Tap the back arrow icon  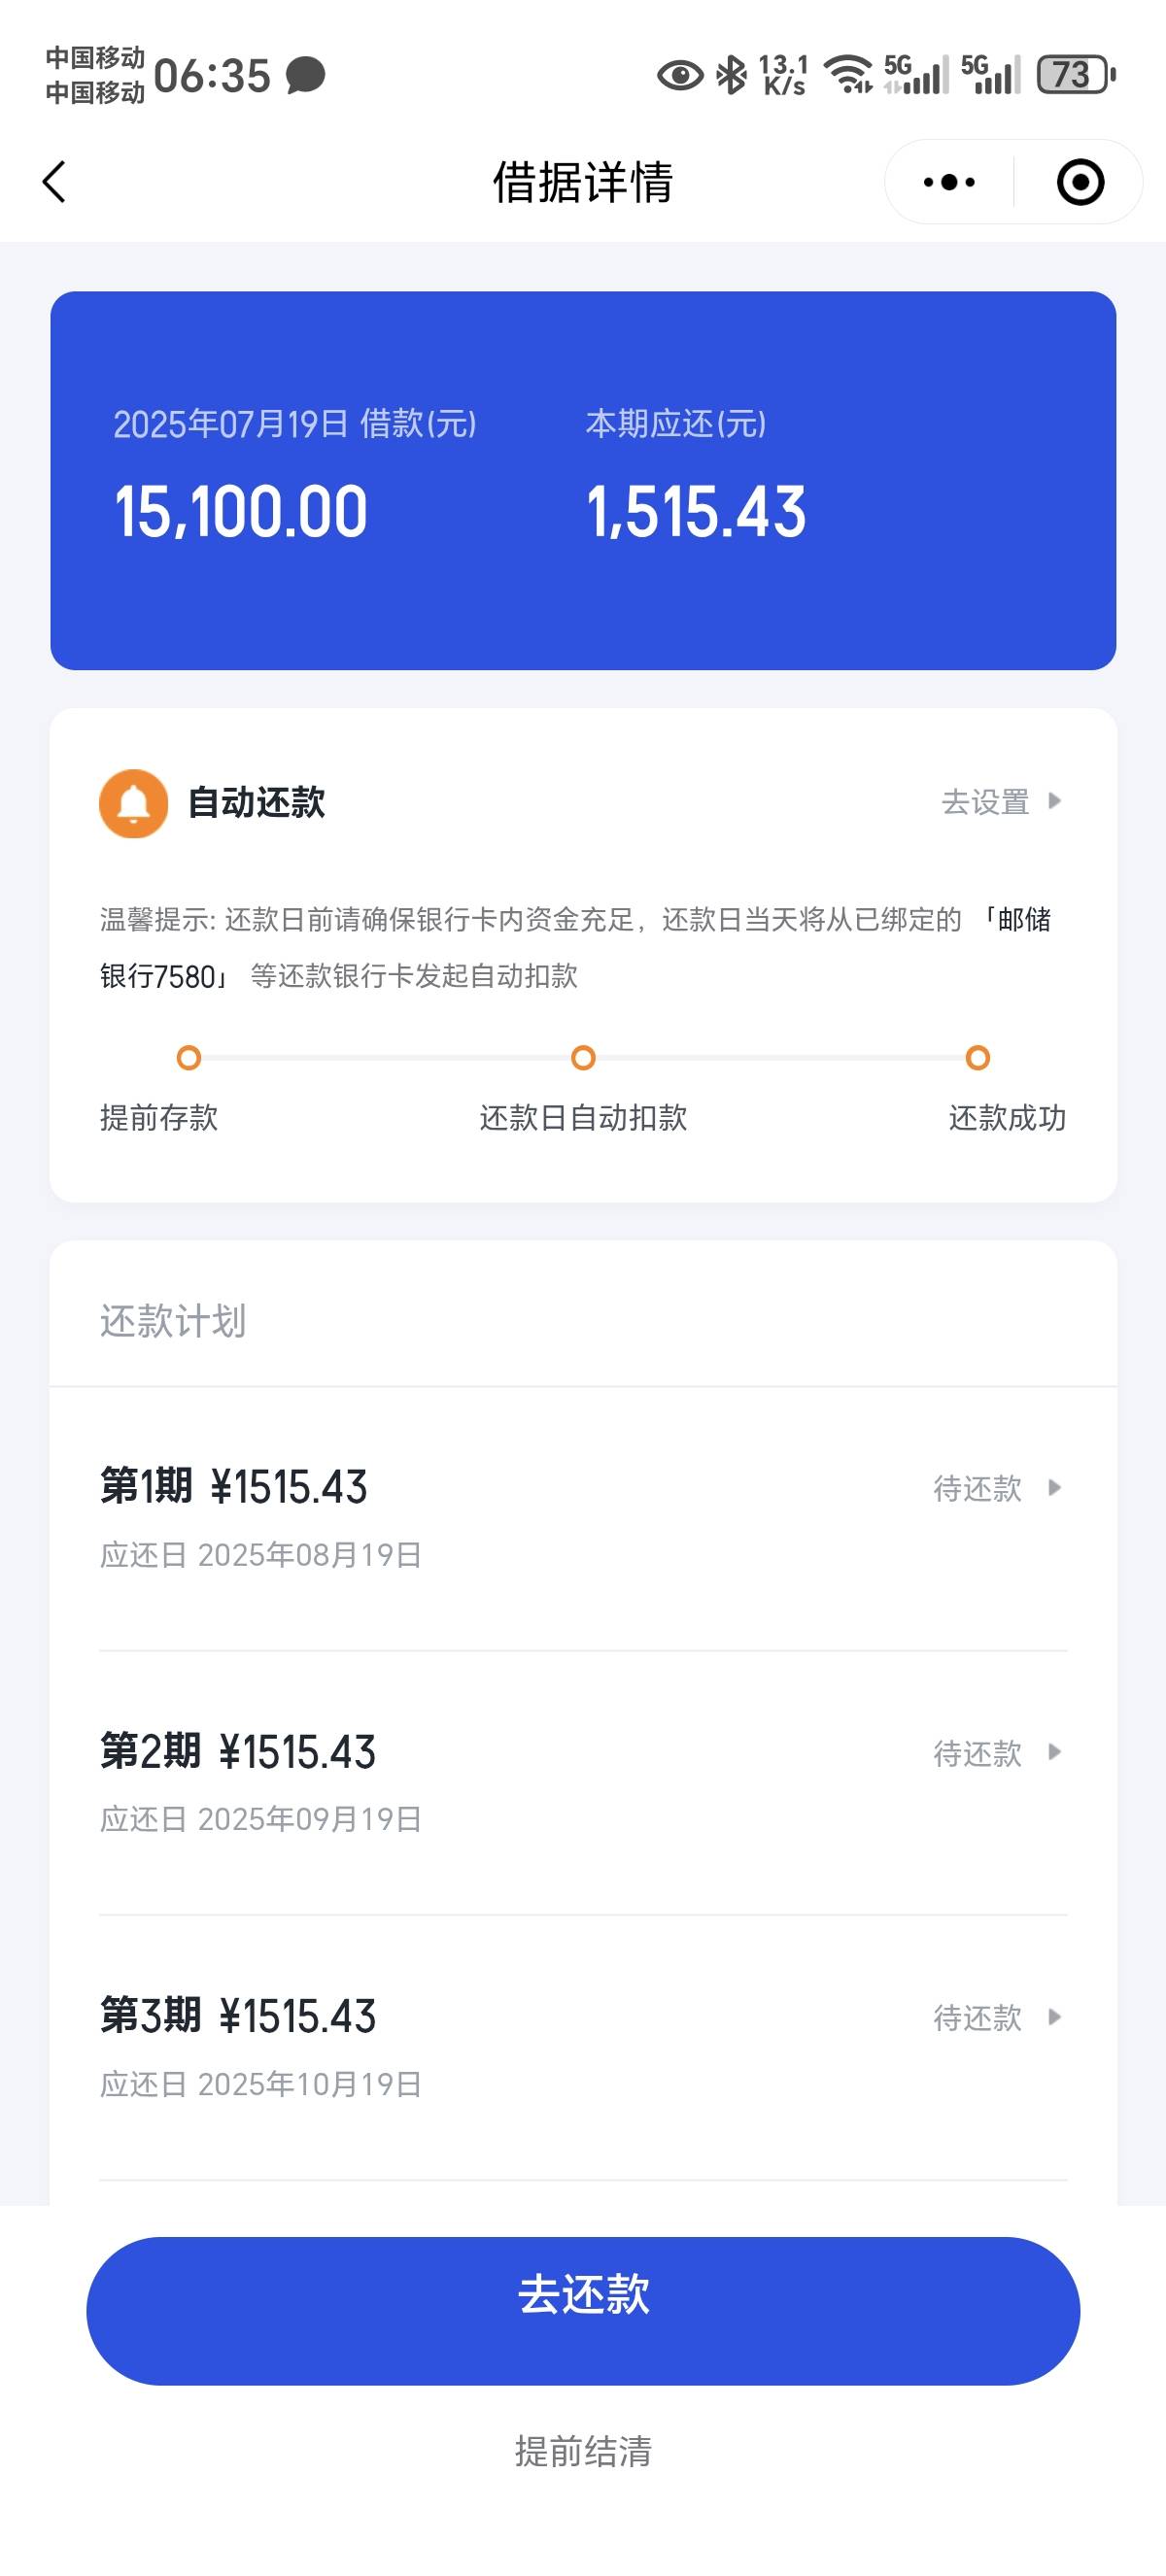pyautogui.click(x=55, y=182)
